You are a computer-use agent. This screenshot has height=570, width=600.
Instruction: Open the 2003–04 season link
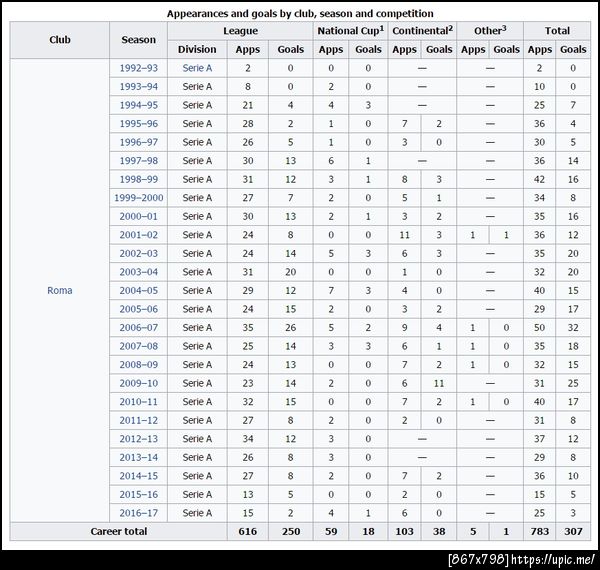[139, 272]
